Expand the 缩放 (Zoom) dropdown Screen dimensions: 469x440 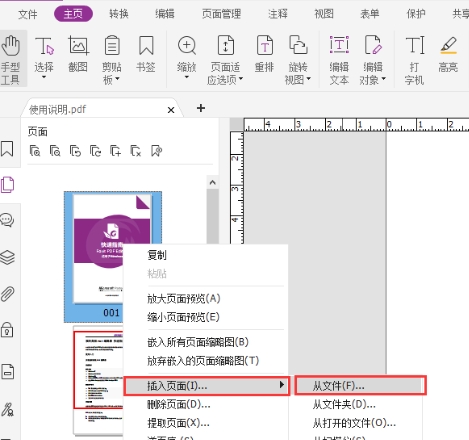(x=187, y=77)
